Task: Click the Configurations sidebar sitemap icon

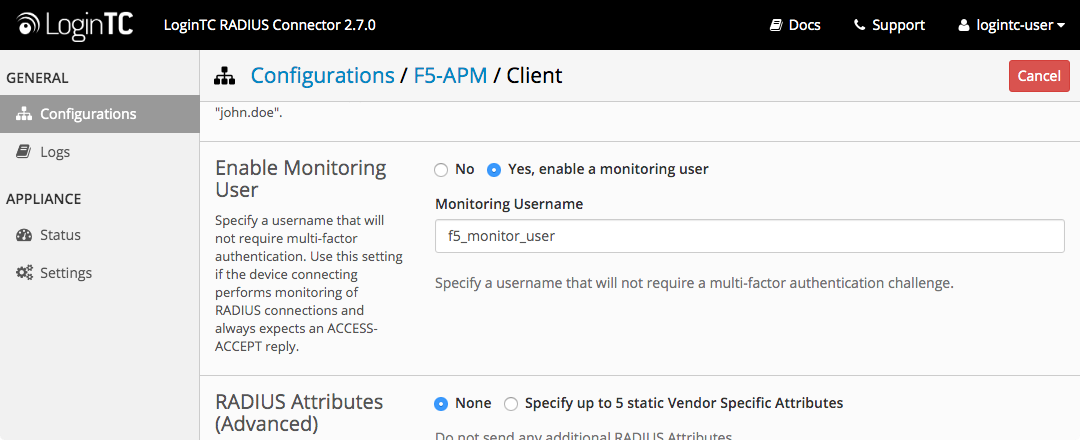Action: (24, 114)
